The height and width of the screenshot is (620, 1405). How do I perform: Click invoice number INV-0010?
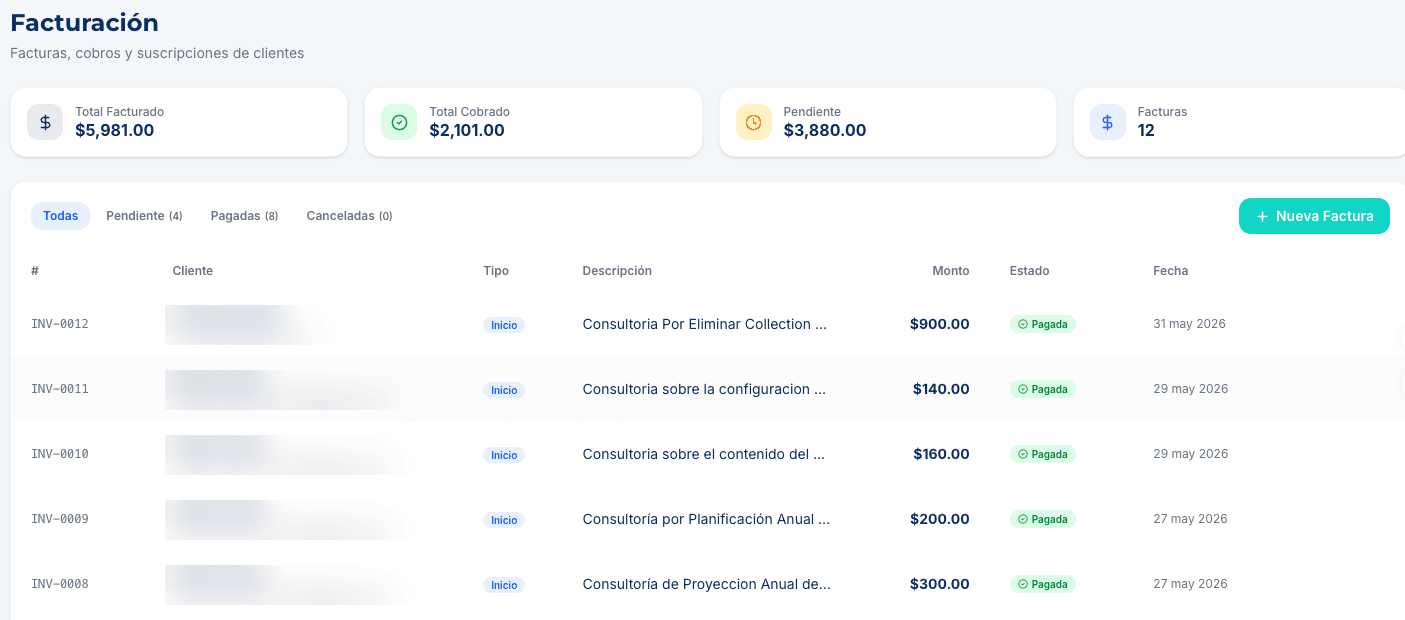coord(60,454)
